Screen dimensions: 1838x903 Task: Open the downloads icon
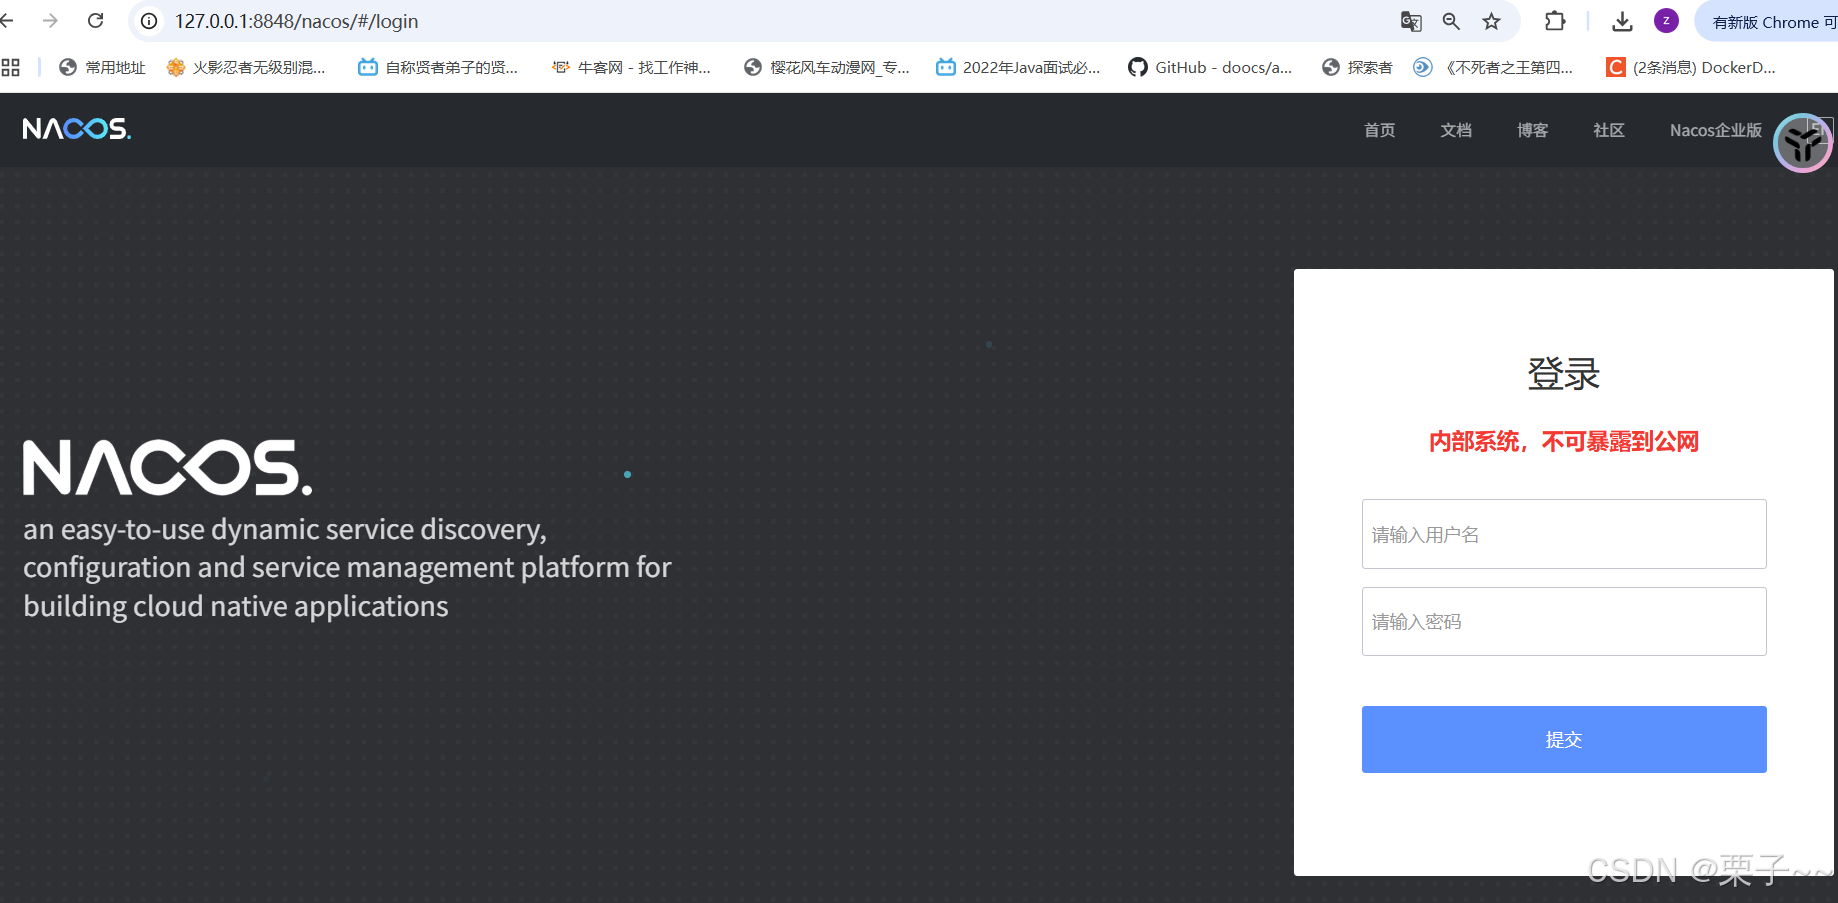point(1623,21)
